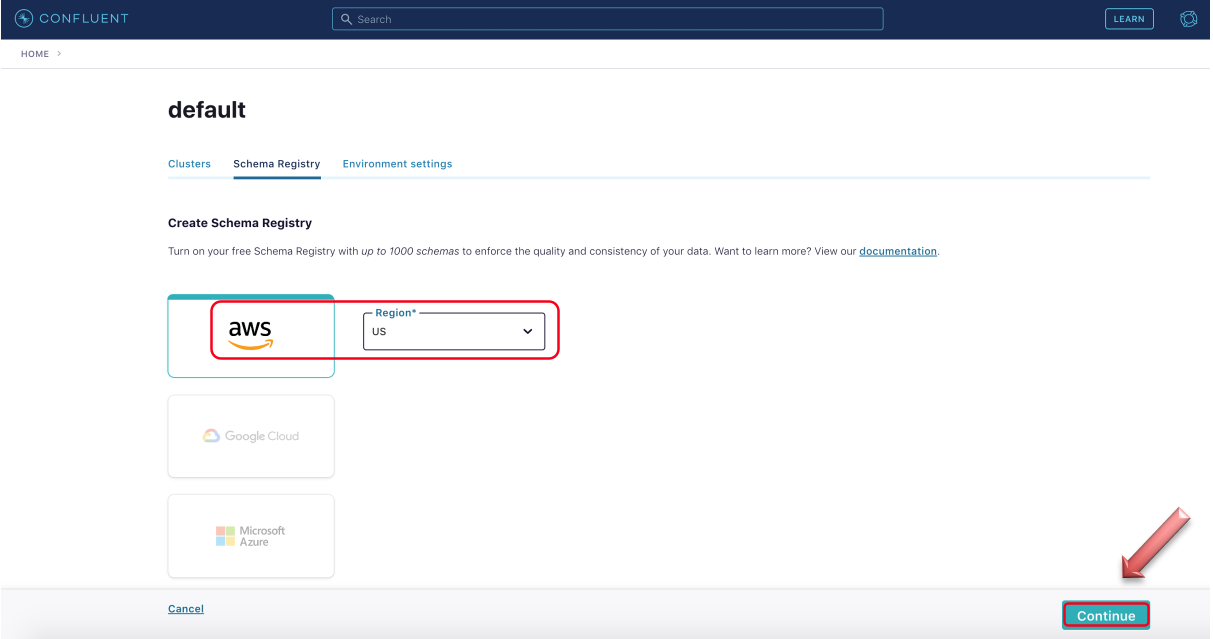The height and width of the screenshot is (639, 1213).
Task: Click the CONFLUENT wordmark text
Action: [x=84, y=19]
